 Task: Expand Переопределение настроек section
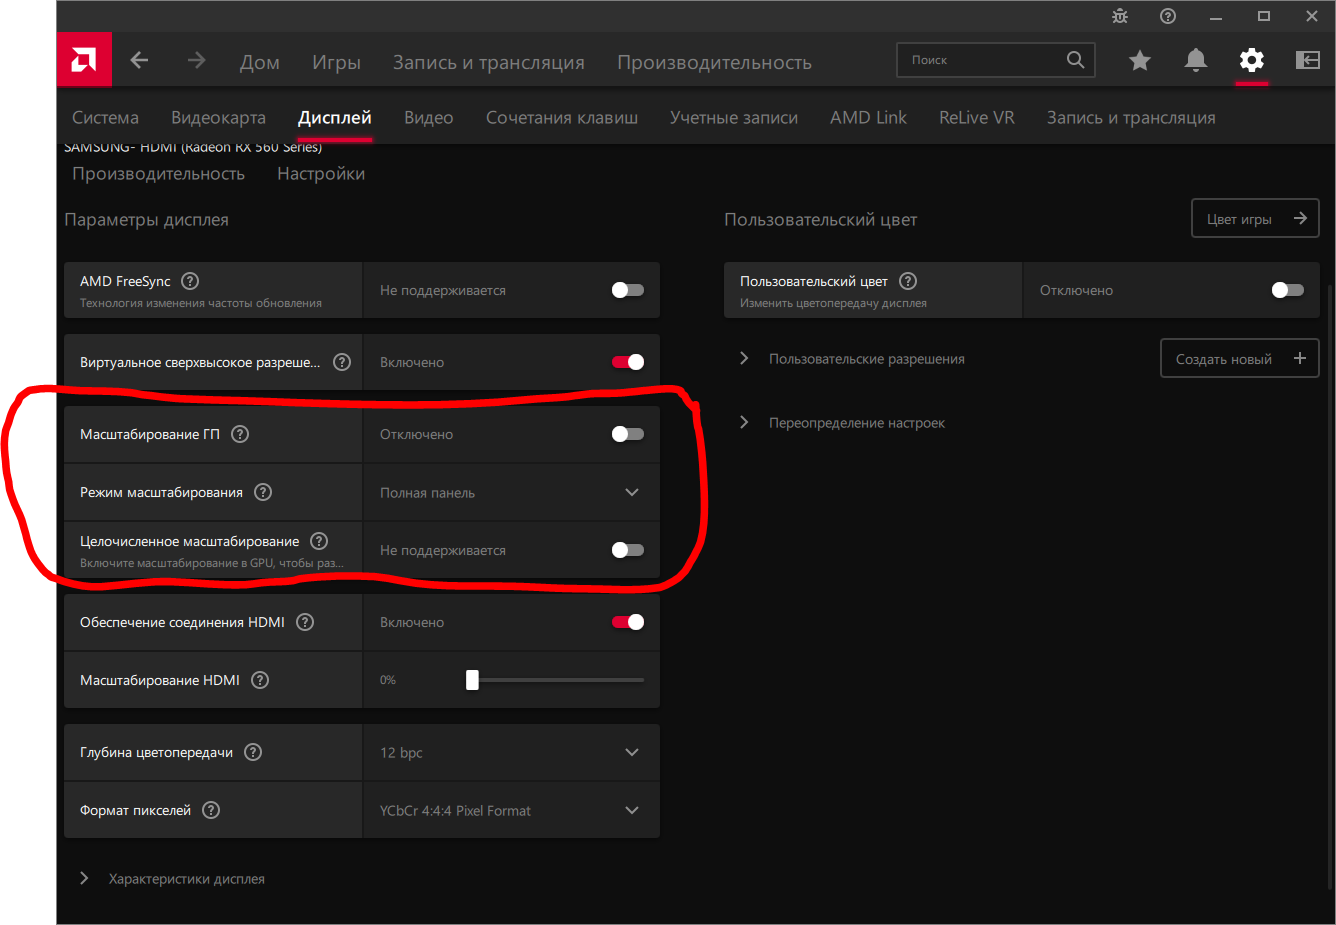click(744, 422)
